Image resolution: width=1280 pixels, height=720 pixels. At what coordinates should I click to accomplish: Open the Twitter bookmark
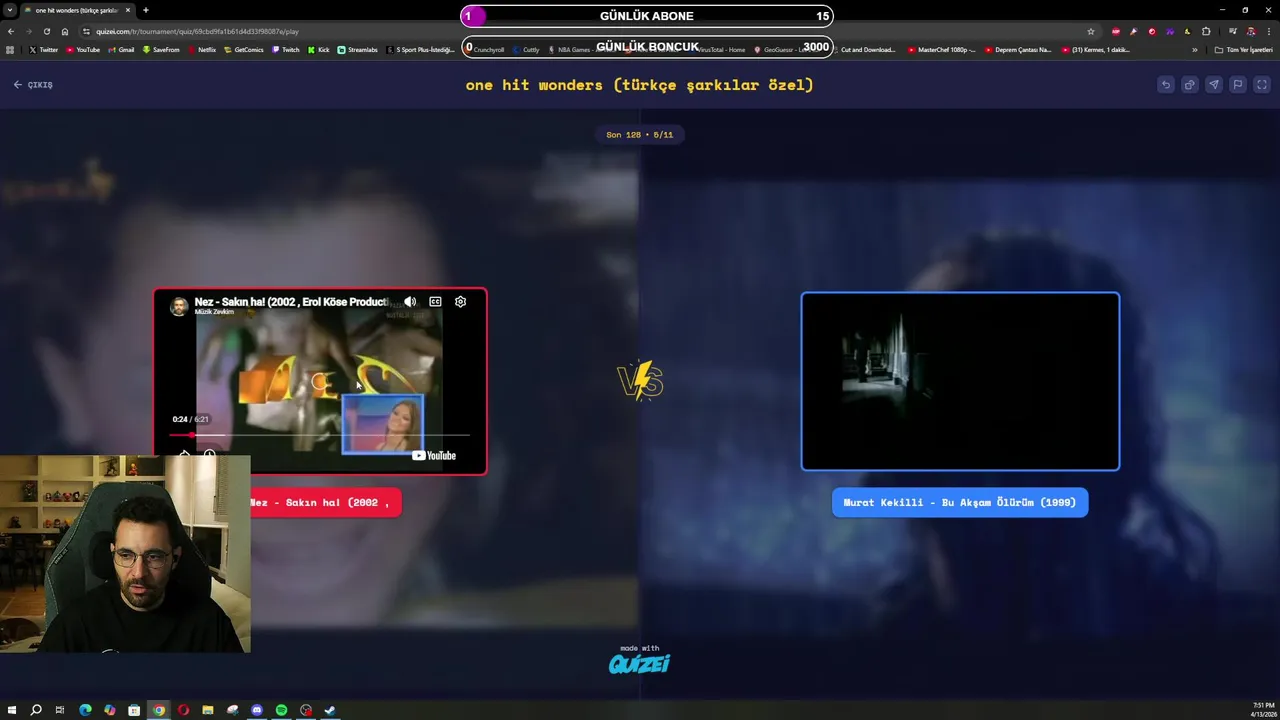[x=44, y=50]
